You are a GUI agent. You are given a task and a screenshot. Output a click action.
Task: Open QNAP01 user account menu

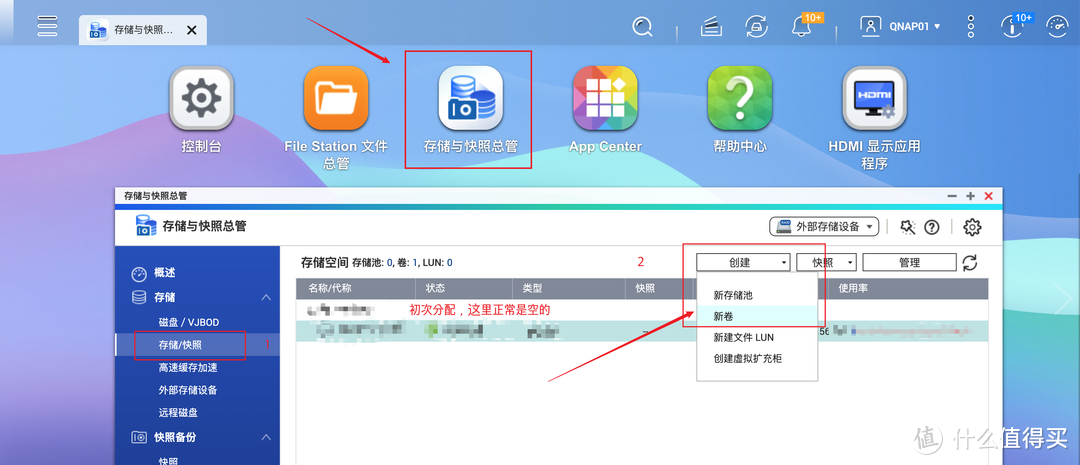click(x=900, y=26)
